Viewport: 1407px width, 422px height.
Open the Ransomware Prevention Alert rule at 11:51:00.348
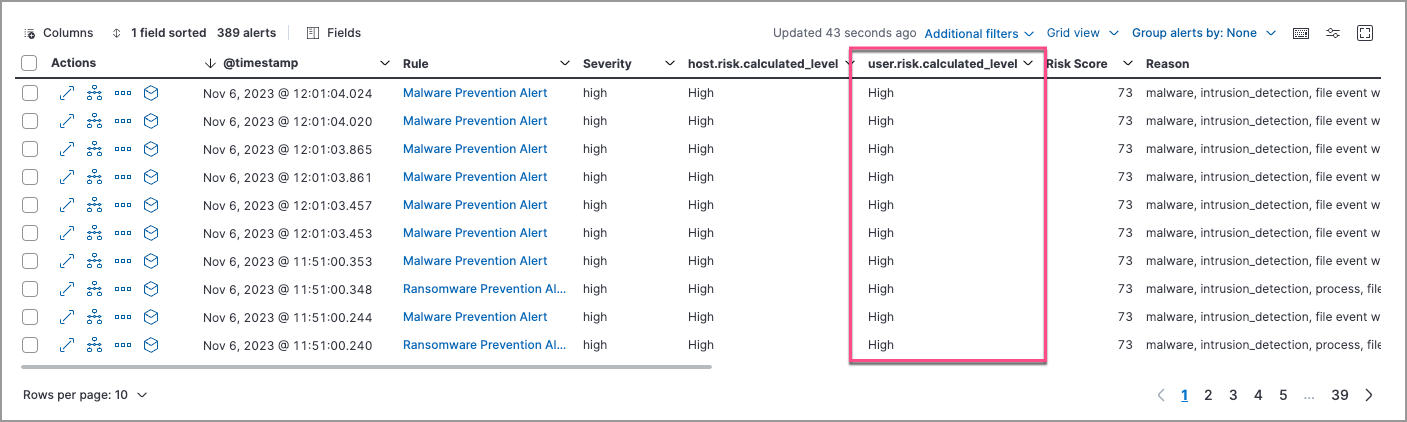(x=484, y=289)
